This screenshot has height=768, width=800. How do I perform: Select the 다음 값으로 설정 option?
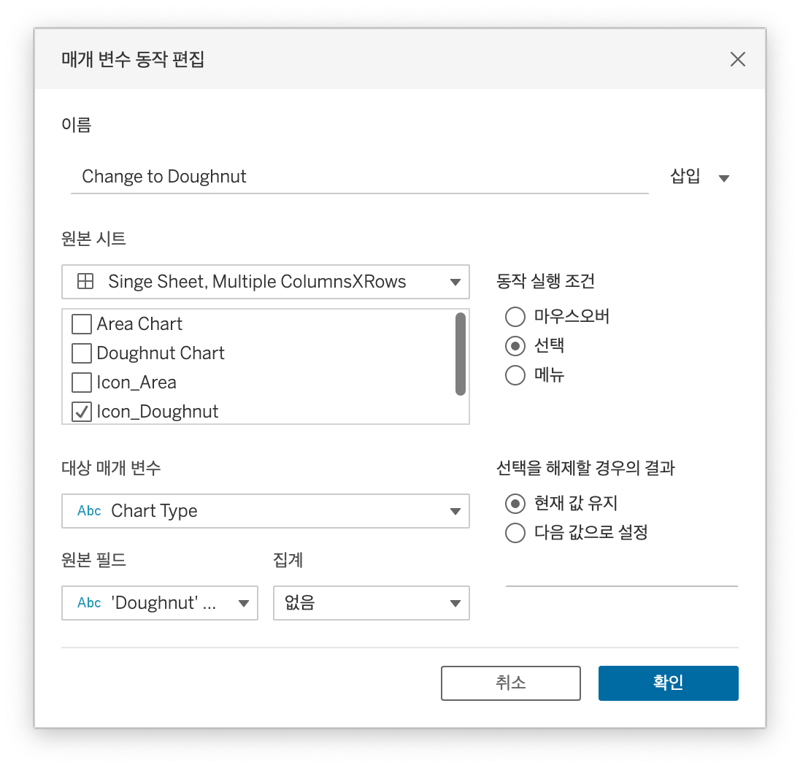pyautogui.click(x=515, y=533)
